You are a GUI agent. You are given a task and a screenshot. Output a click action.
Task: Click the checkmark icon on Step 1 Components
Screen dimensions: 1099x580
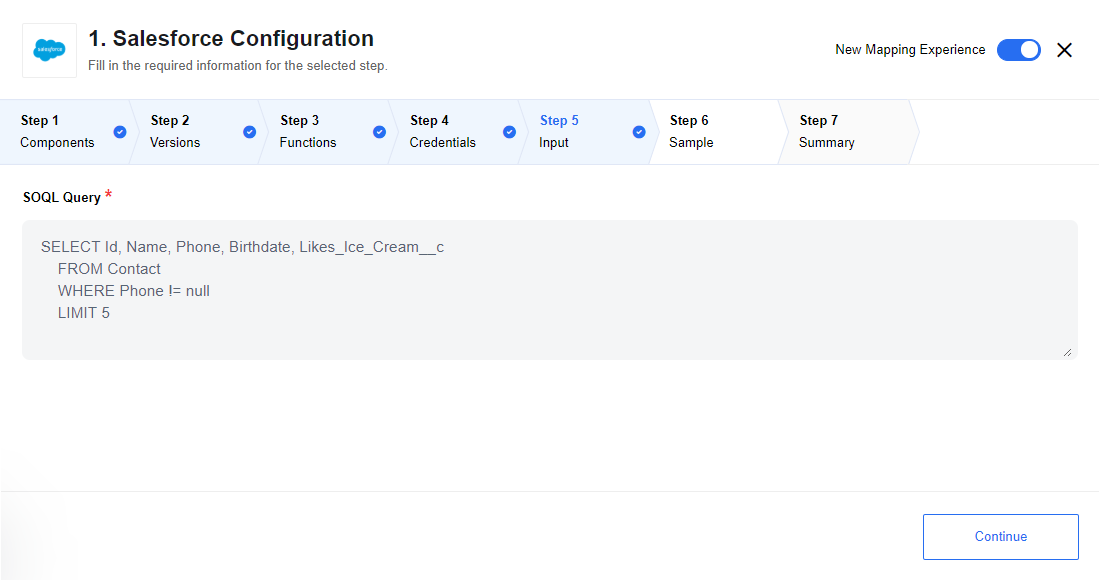(x=120, y=132)
